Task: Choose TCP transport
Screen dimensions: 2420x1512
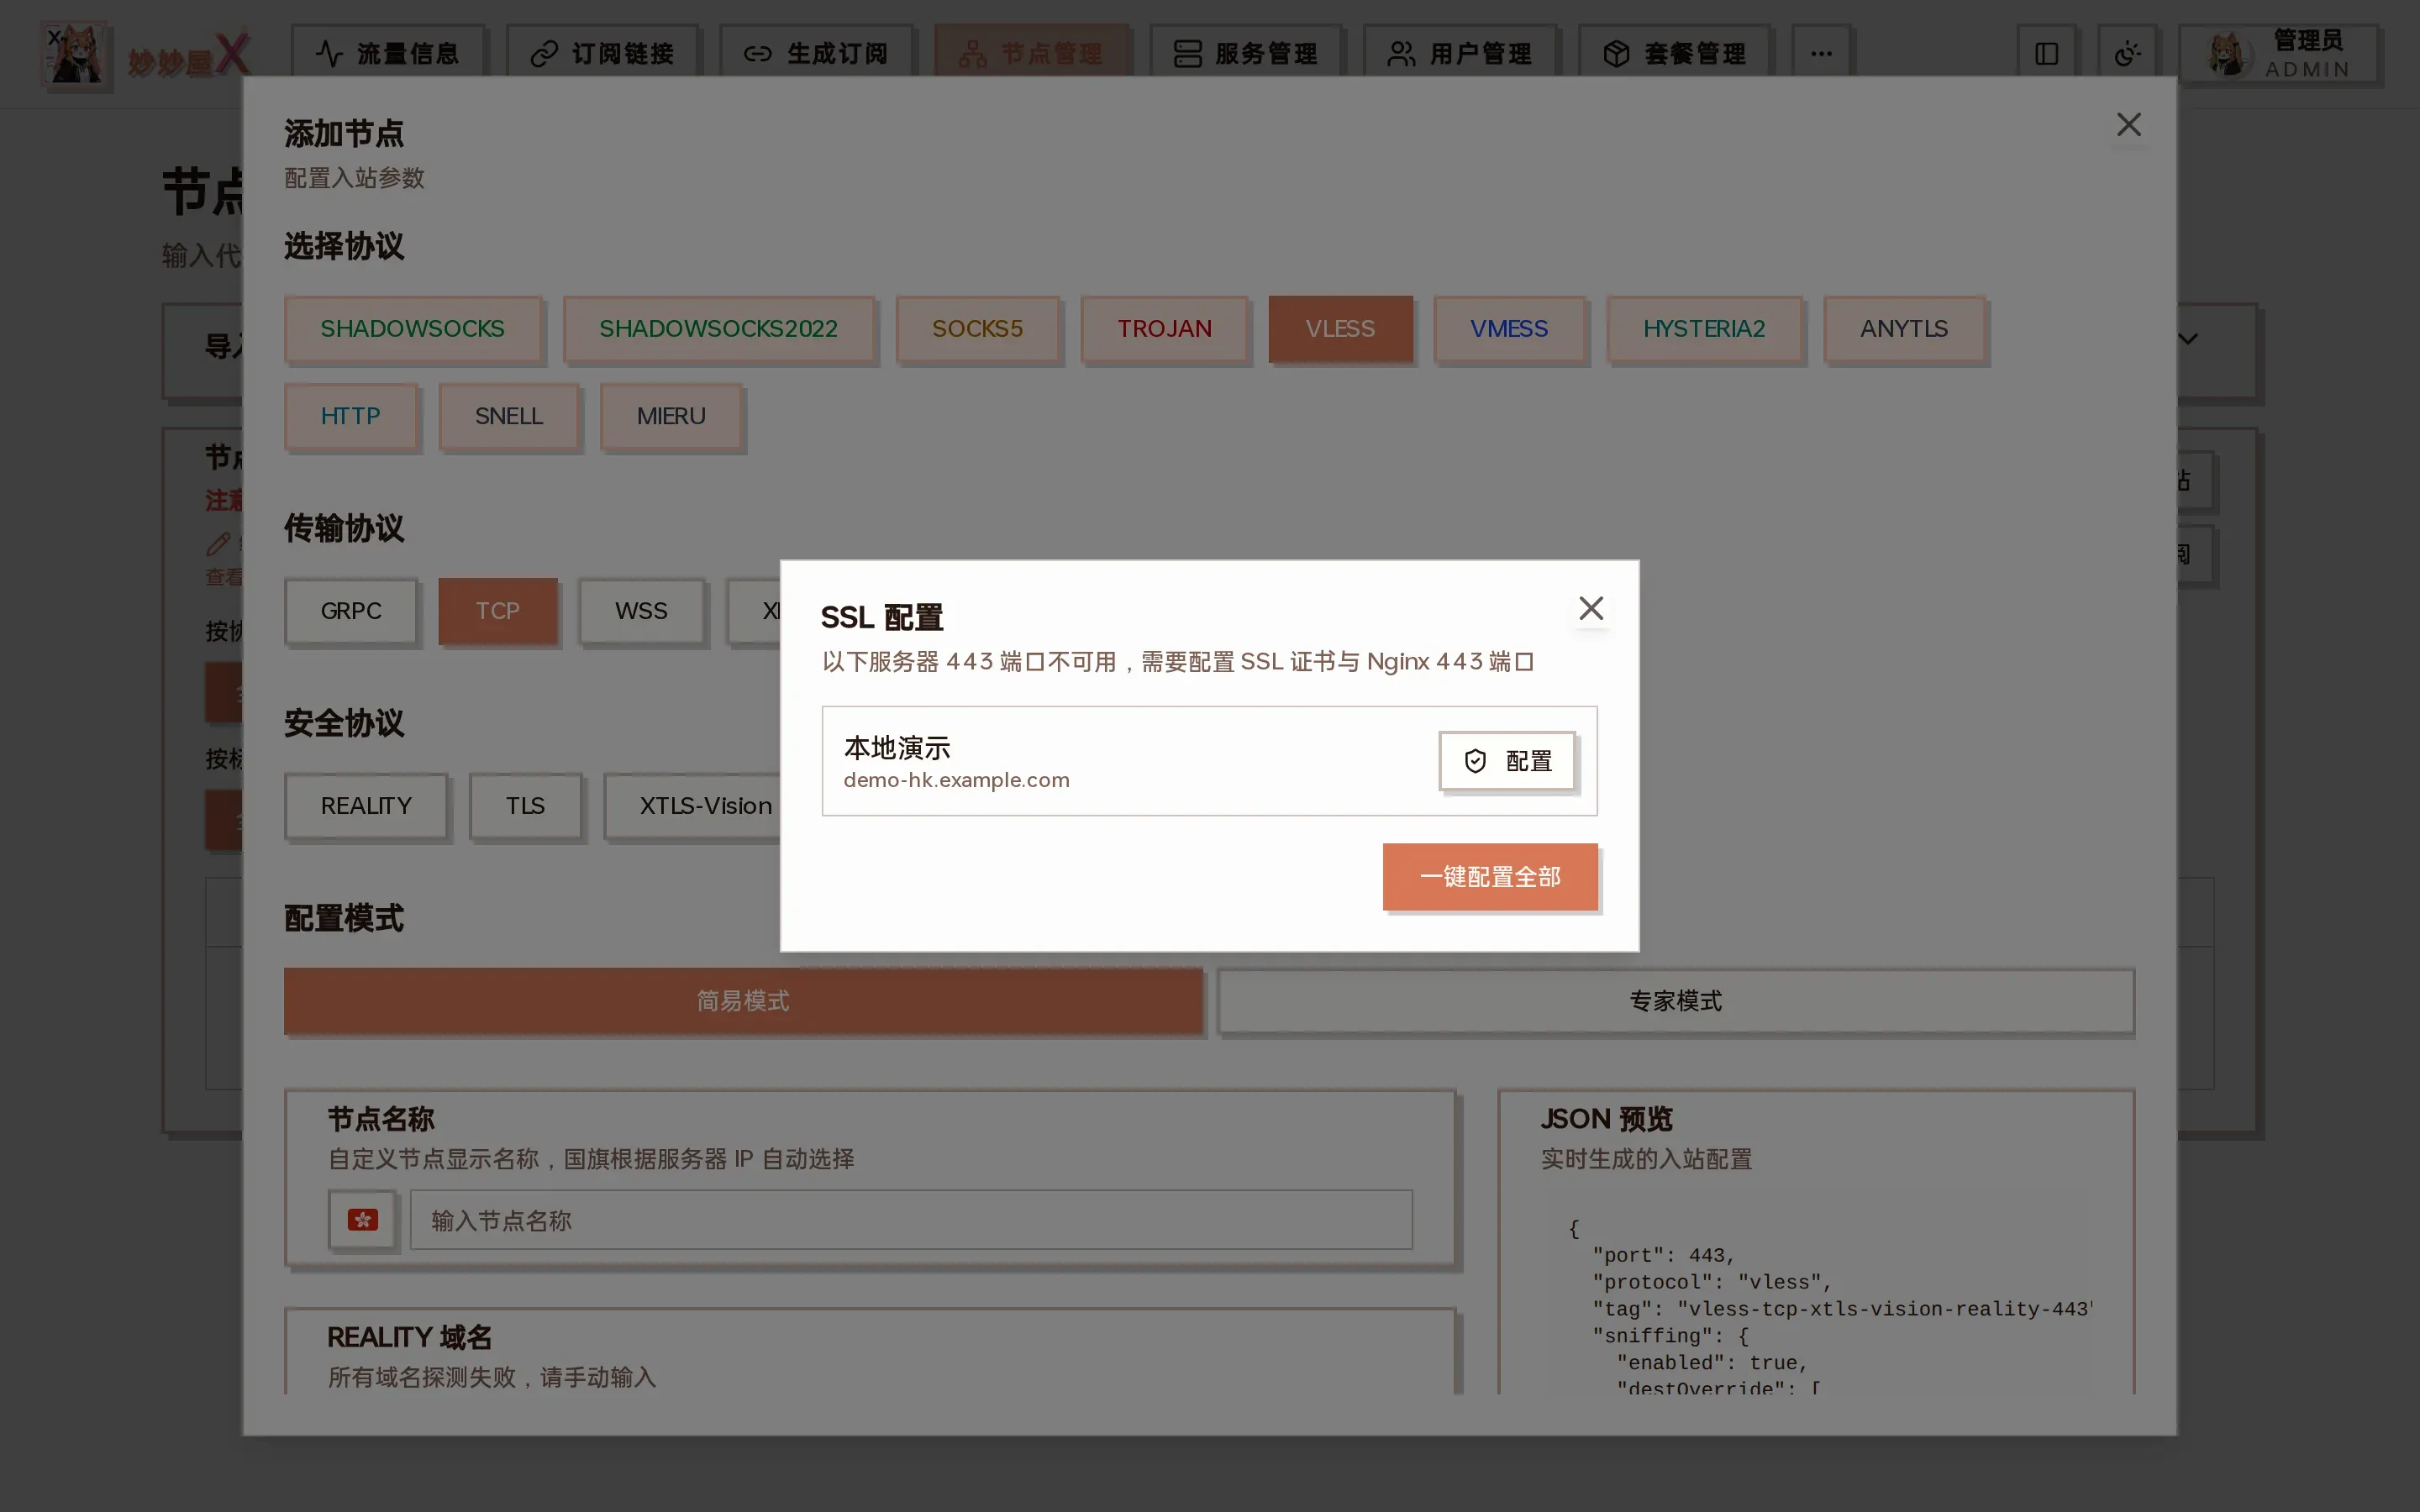Action: point(497,611)
